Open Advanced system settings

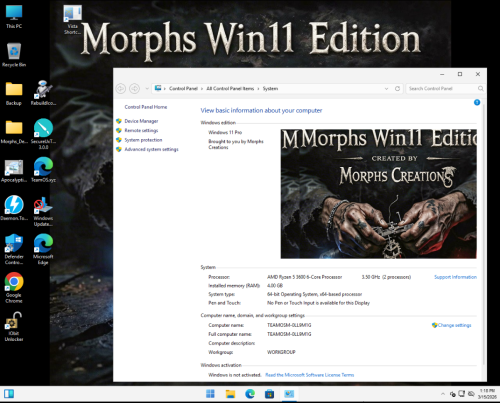[x=151, y=149]
